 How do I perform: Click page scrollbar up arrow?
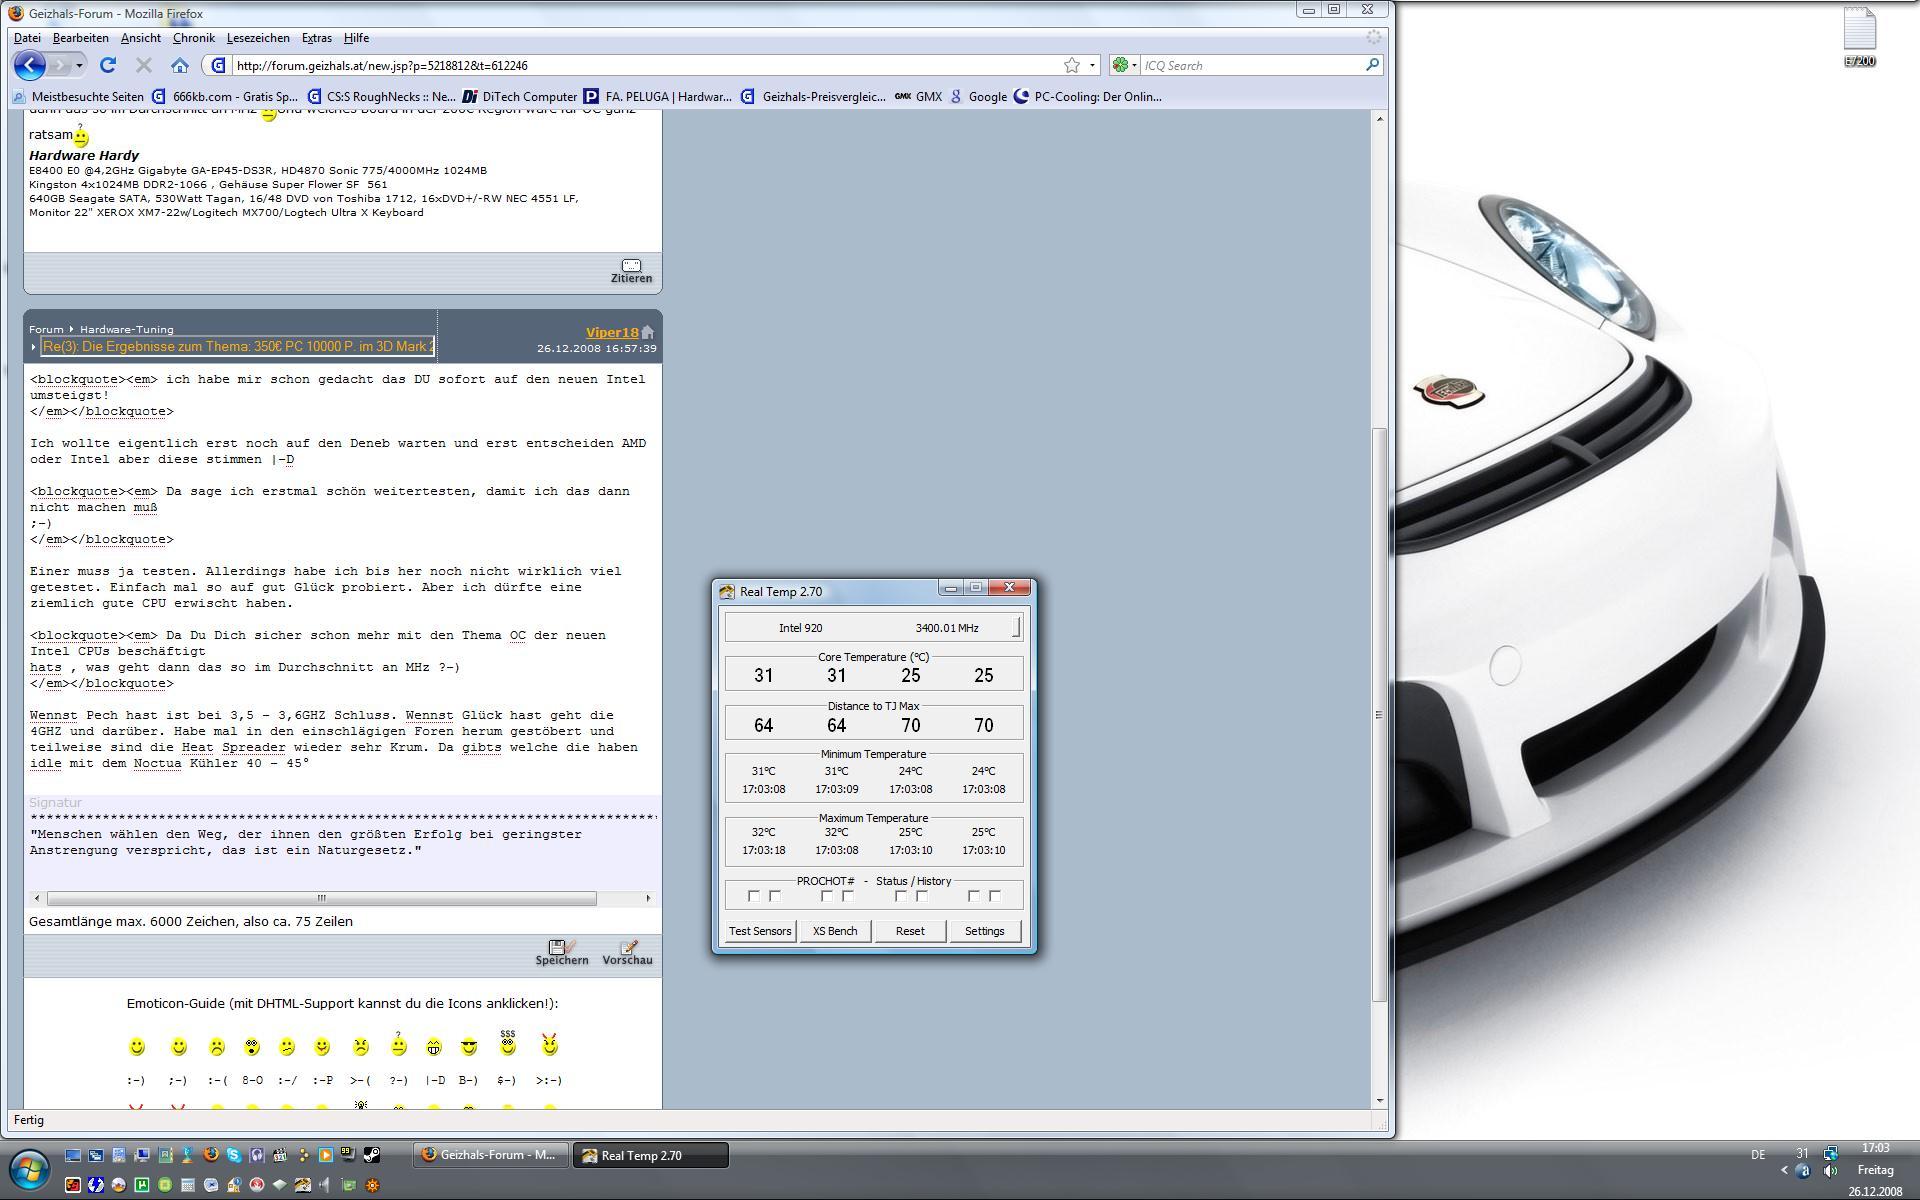1380,119
